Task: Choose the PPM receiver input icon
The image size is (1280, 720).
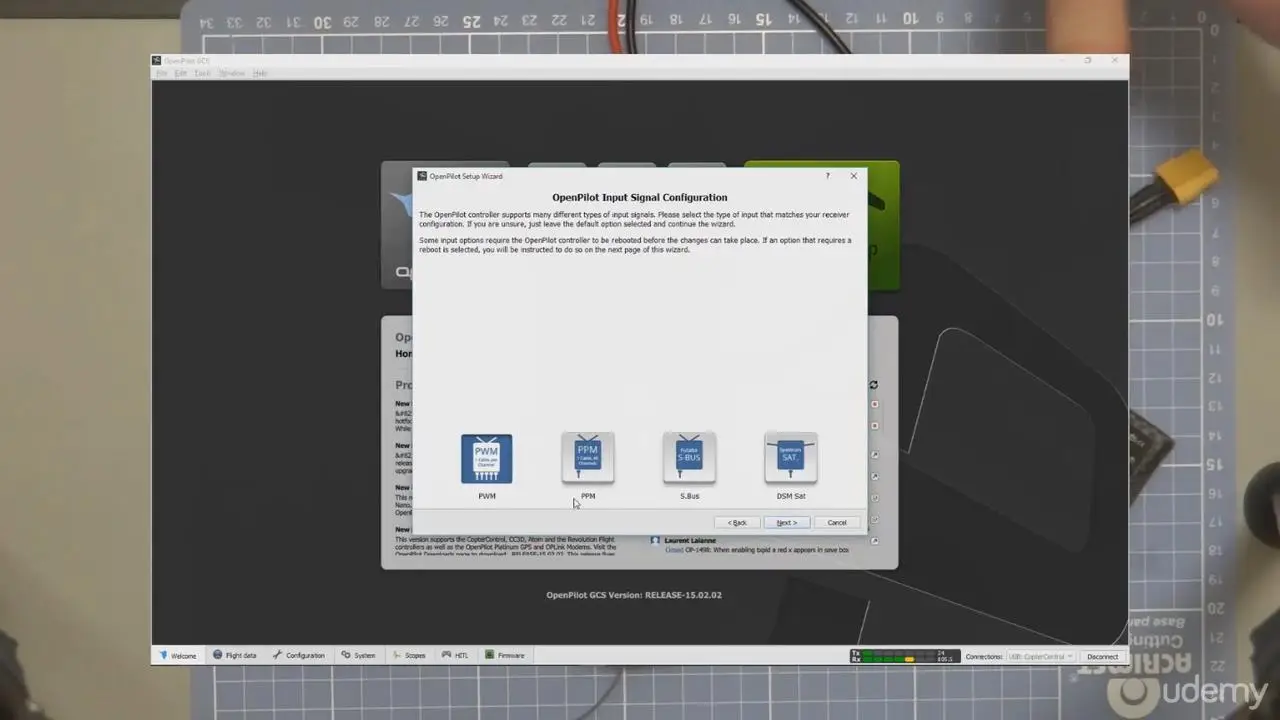Action: click(588, 458)
